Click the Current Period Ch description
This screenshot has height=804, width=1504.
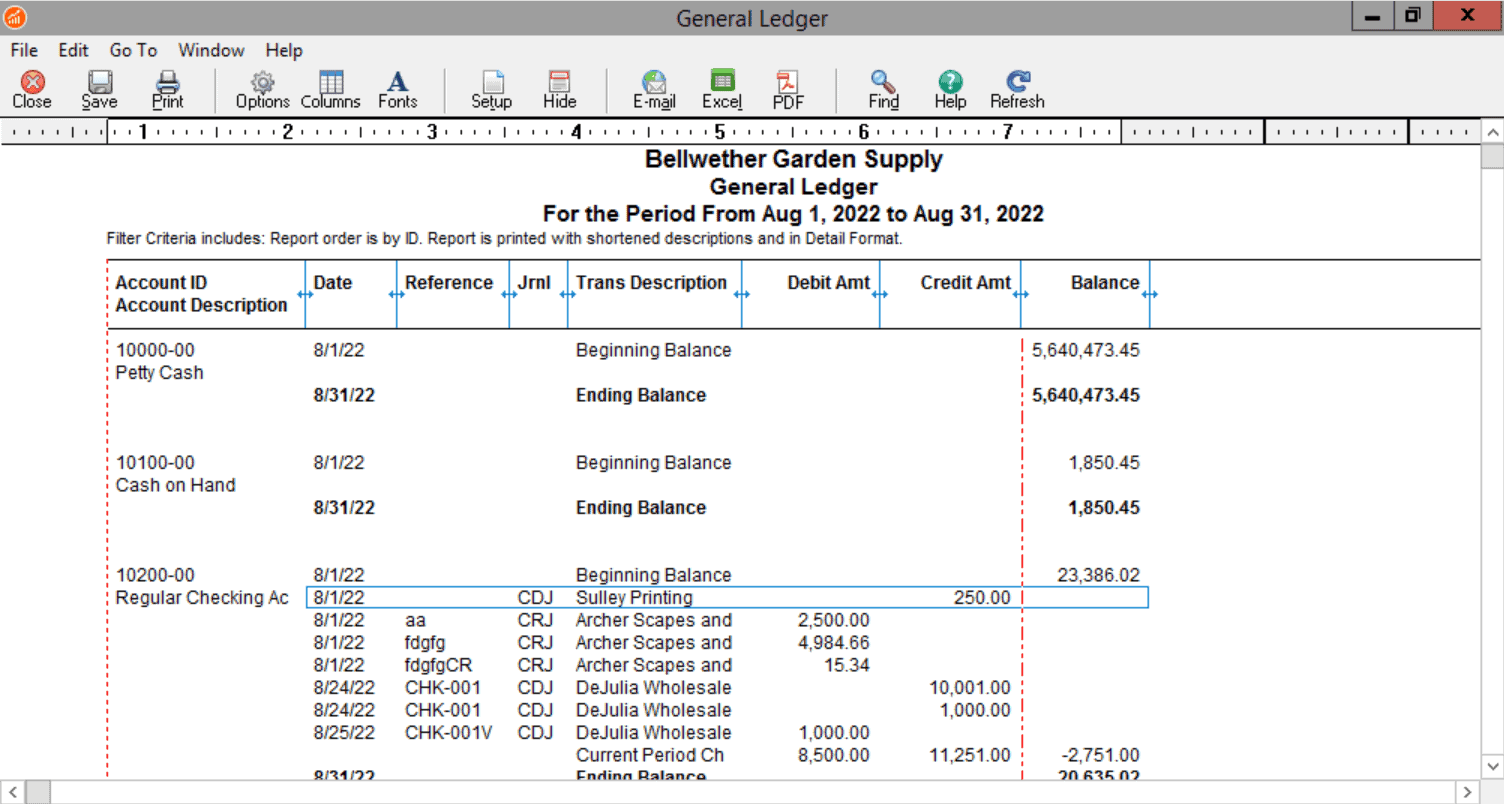tap(650, 755)
